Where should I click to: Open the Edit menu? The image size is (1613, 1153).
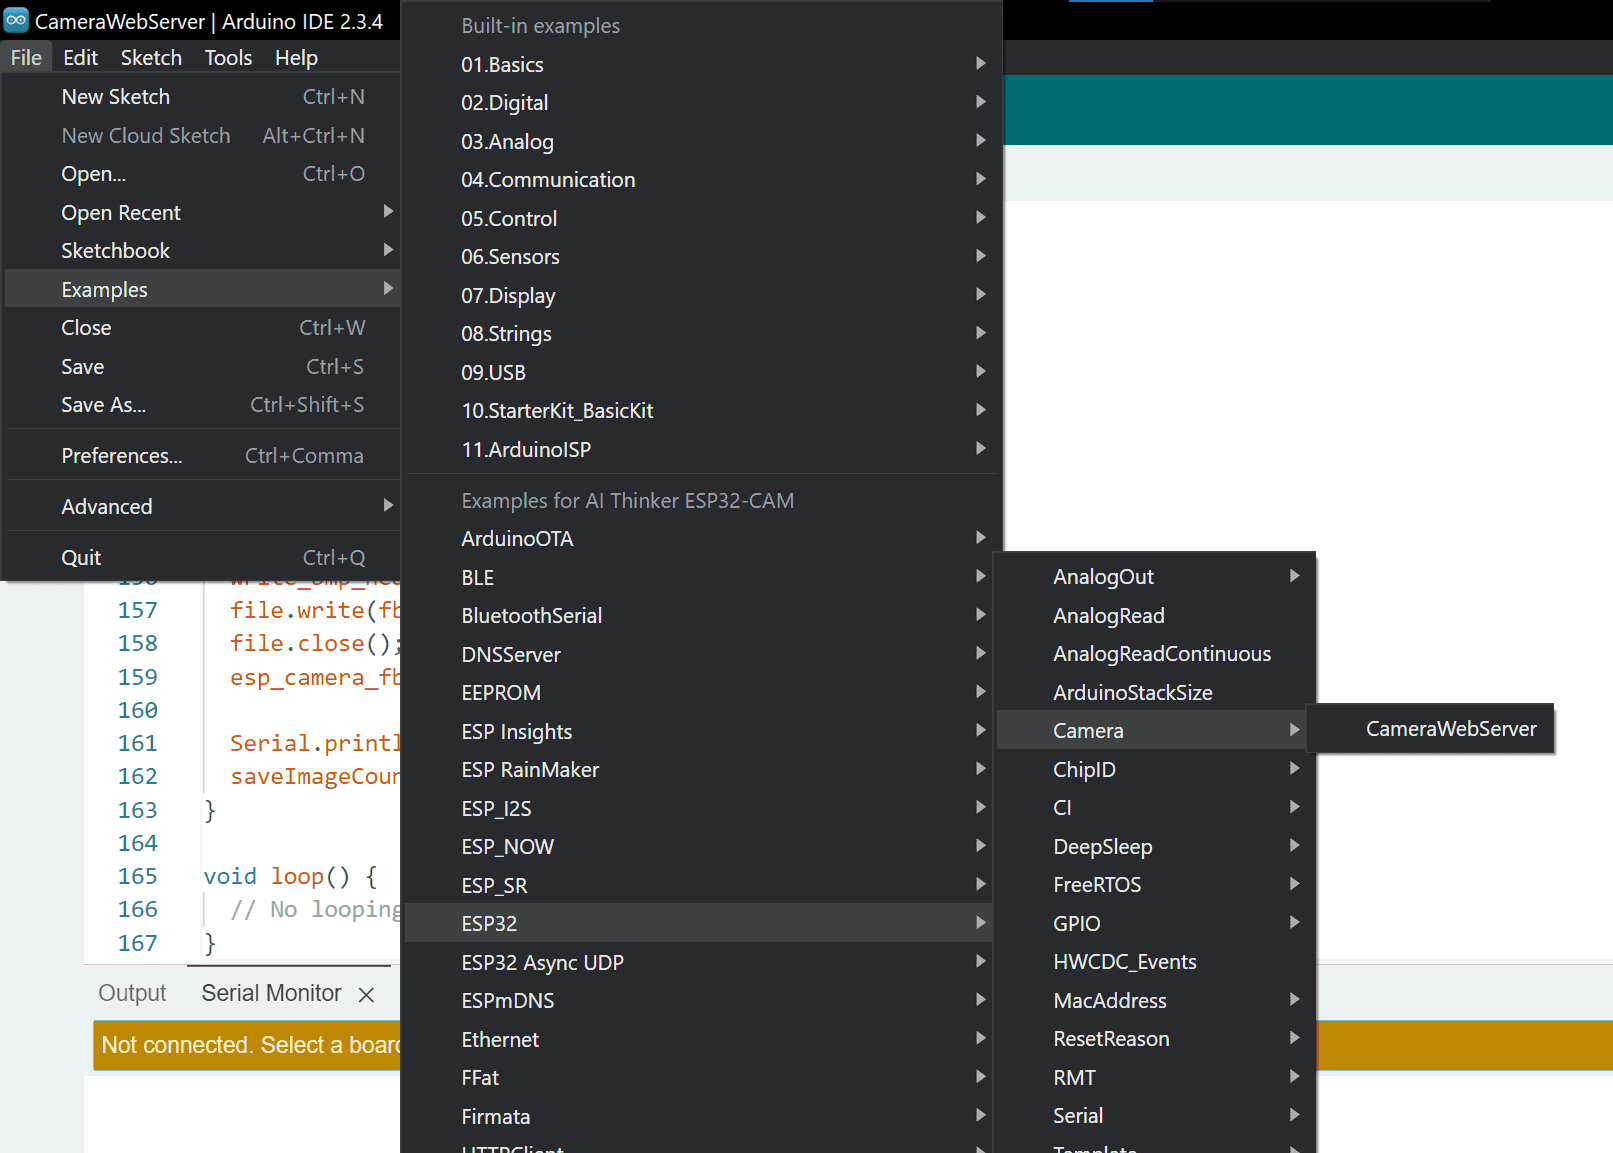(80, 58)
